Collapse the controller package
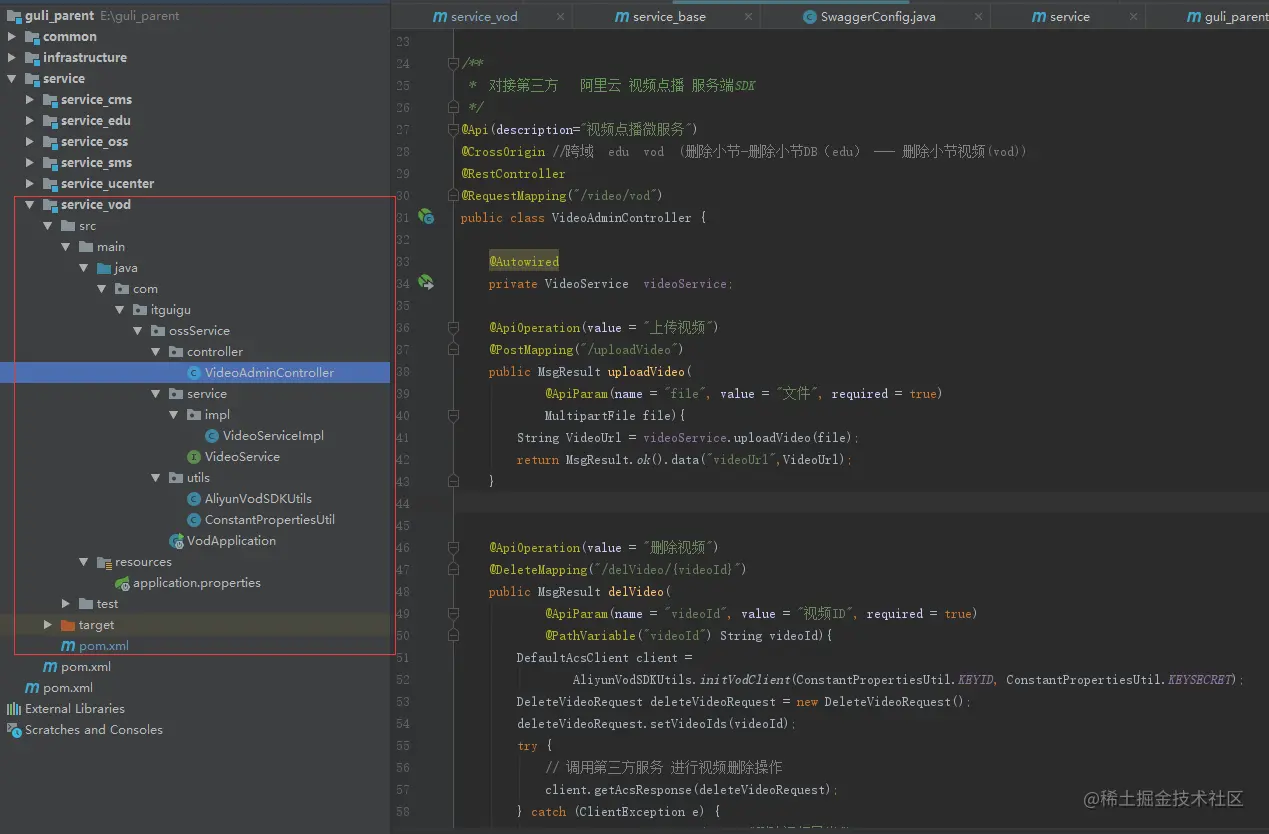1269x834 pixels. [156, 351]
